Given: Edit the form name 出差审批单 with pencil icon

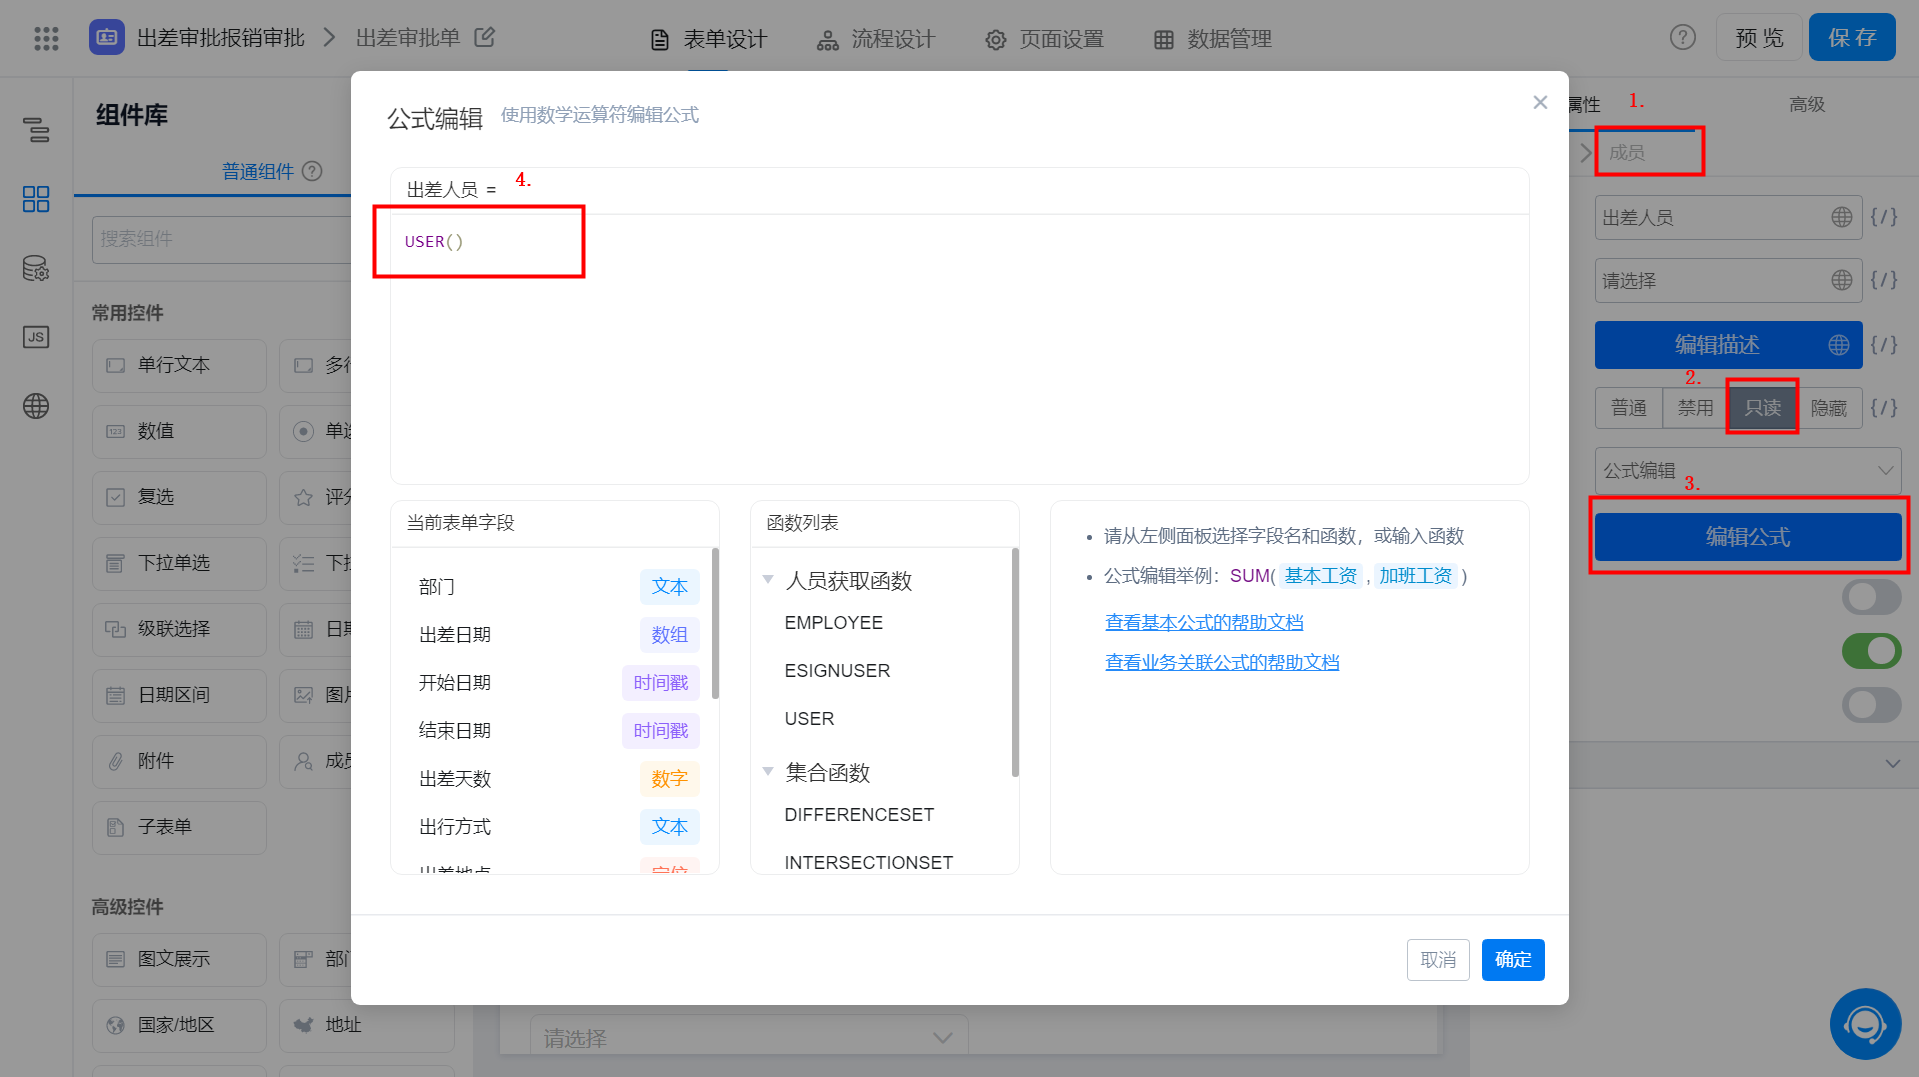Looking at the screenshot, I should [x=485, y=37].
